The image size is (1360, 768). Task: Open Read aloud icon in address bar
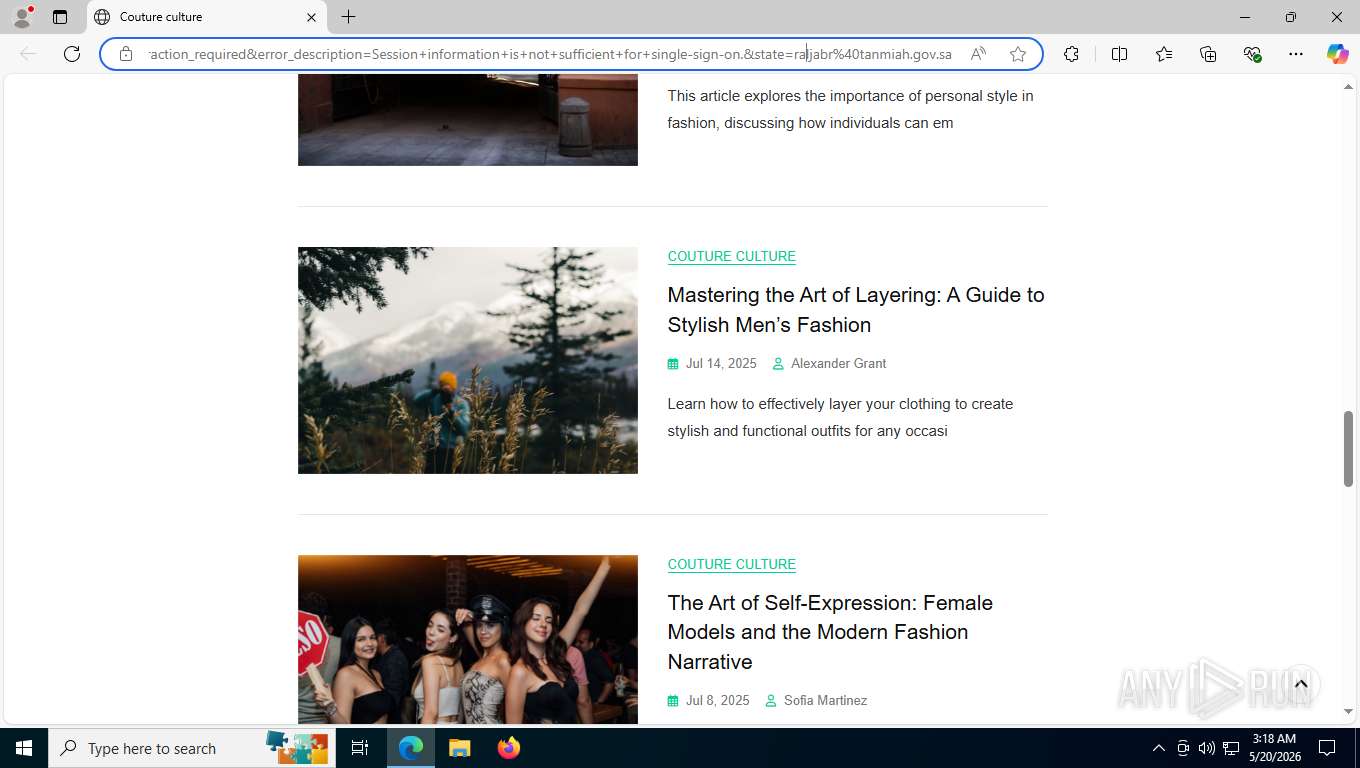(978, 54)
